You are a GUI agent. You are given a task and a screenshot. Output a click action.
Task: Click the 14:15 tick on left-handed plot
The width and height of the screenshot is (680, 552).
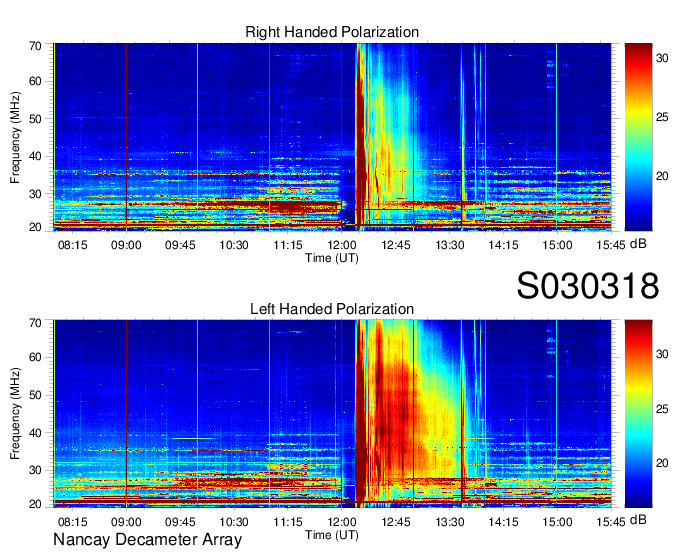point(503,522)
